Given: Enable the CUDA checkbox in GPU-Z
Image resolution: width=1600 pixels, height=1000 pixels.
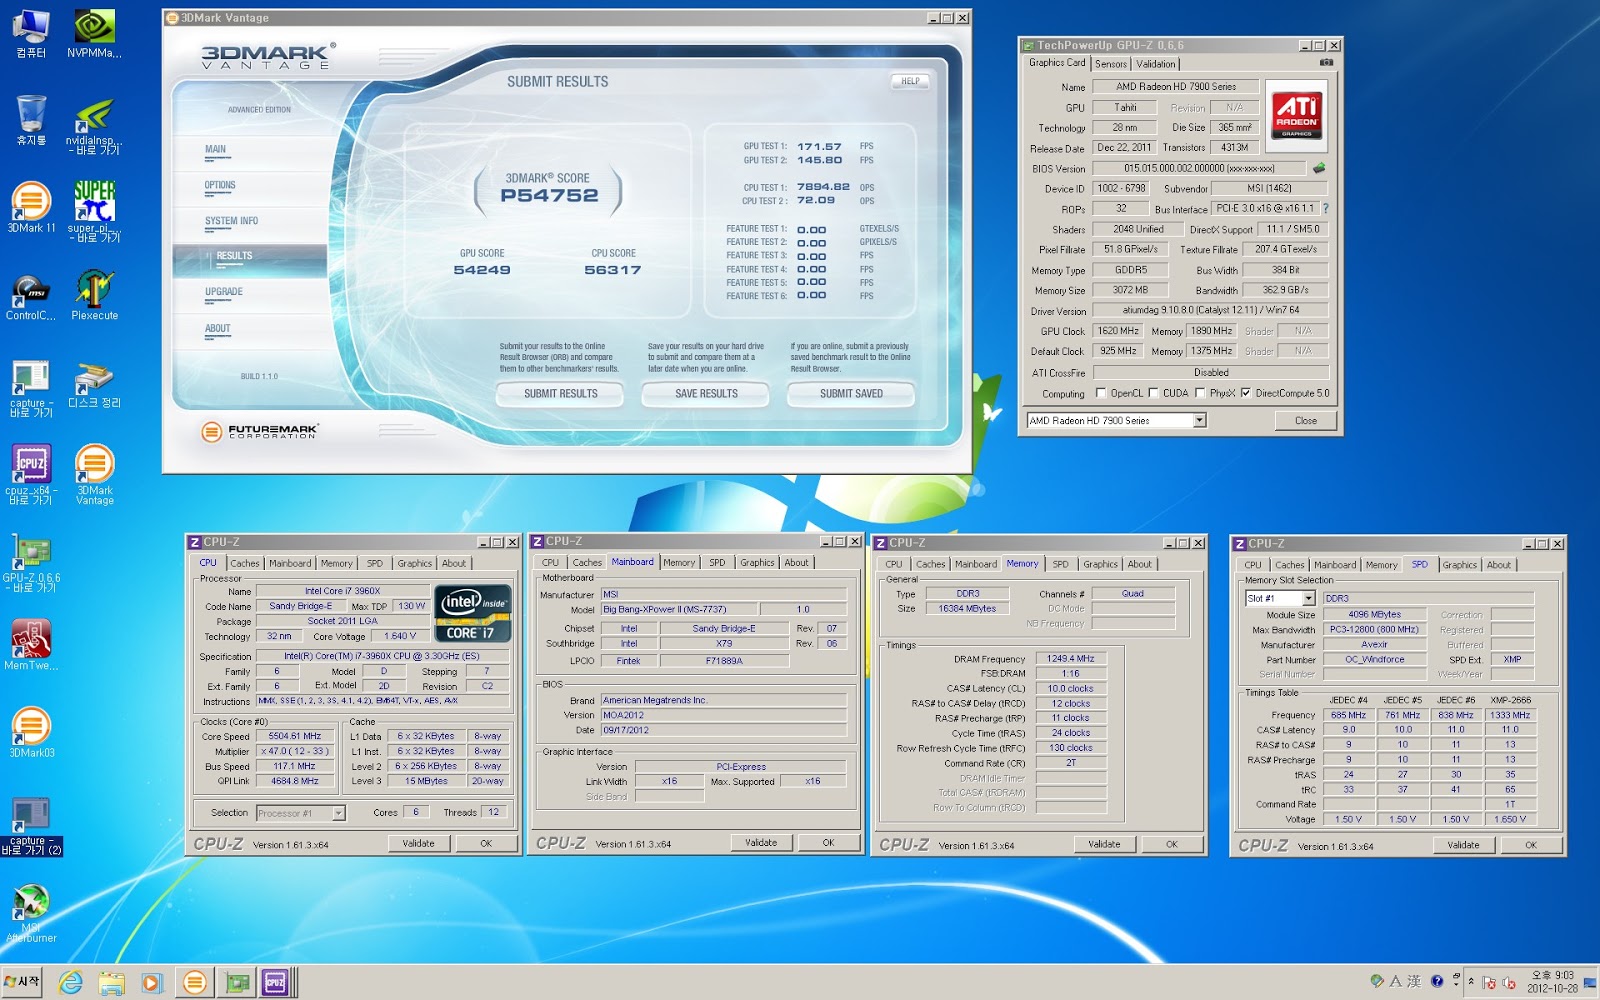Looking at the screenshot, I should (1153, 393).
